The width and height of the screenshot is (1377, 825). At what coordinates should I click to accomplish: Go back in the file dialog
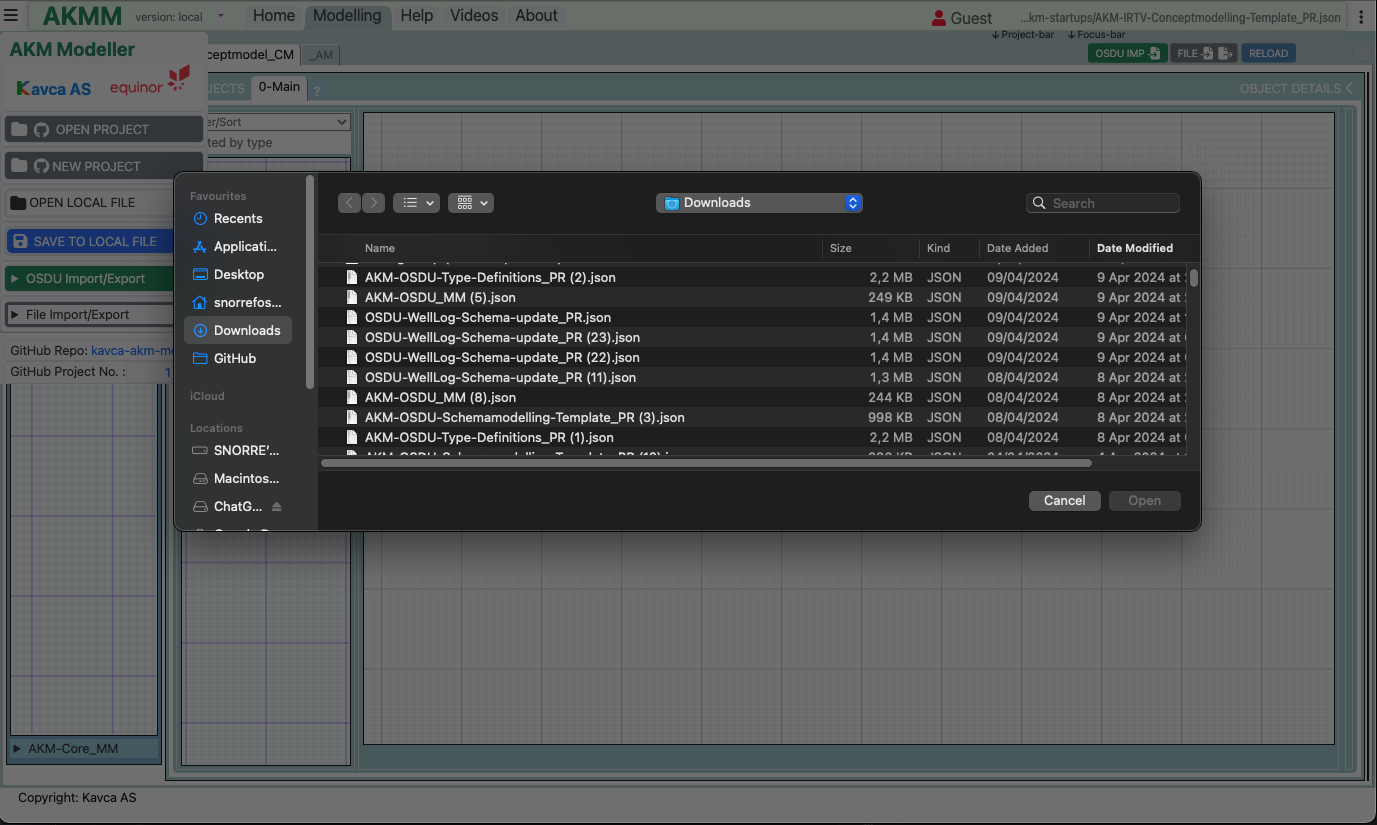point(349,203)
